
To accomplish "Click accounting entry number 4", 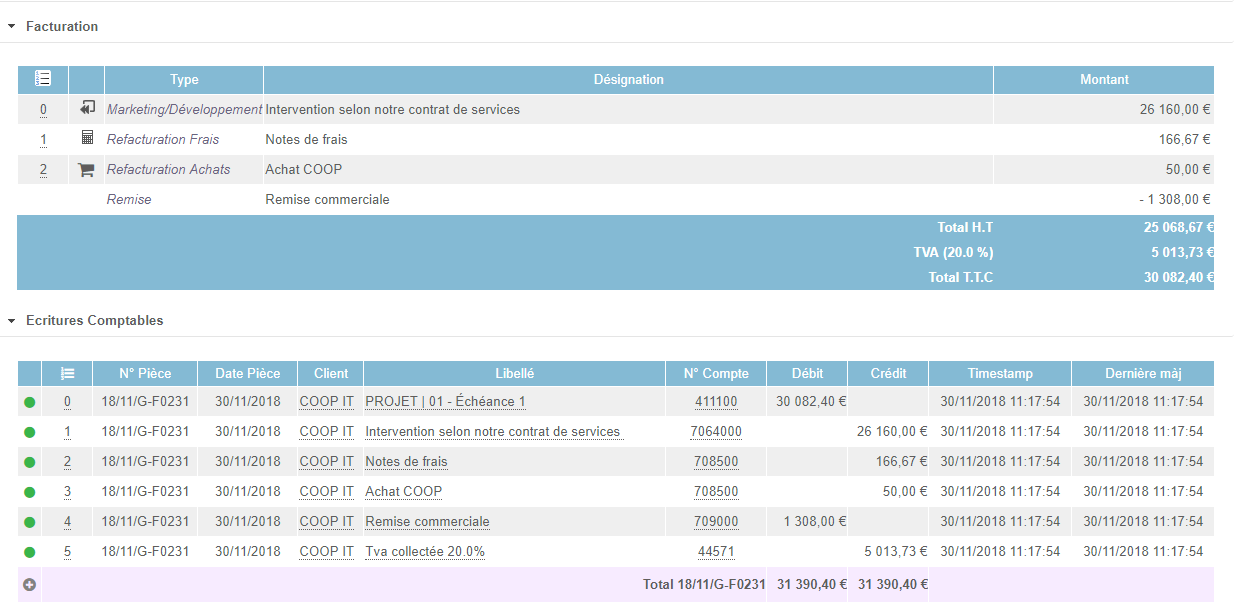I will point(67,522).
